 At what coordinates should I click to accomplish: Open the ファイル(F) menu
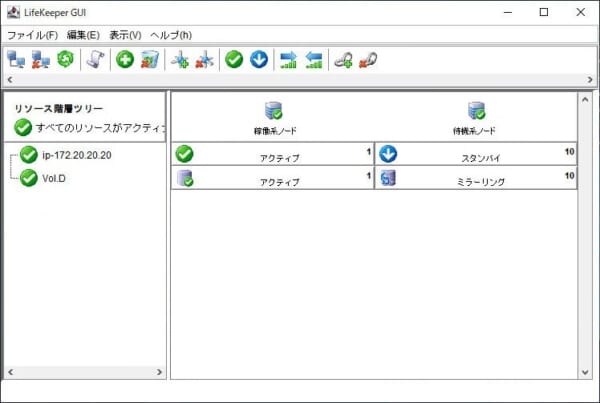33,35
